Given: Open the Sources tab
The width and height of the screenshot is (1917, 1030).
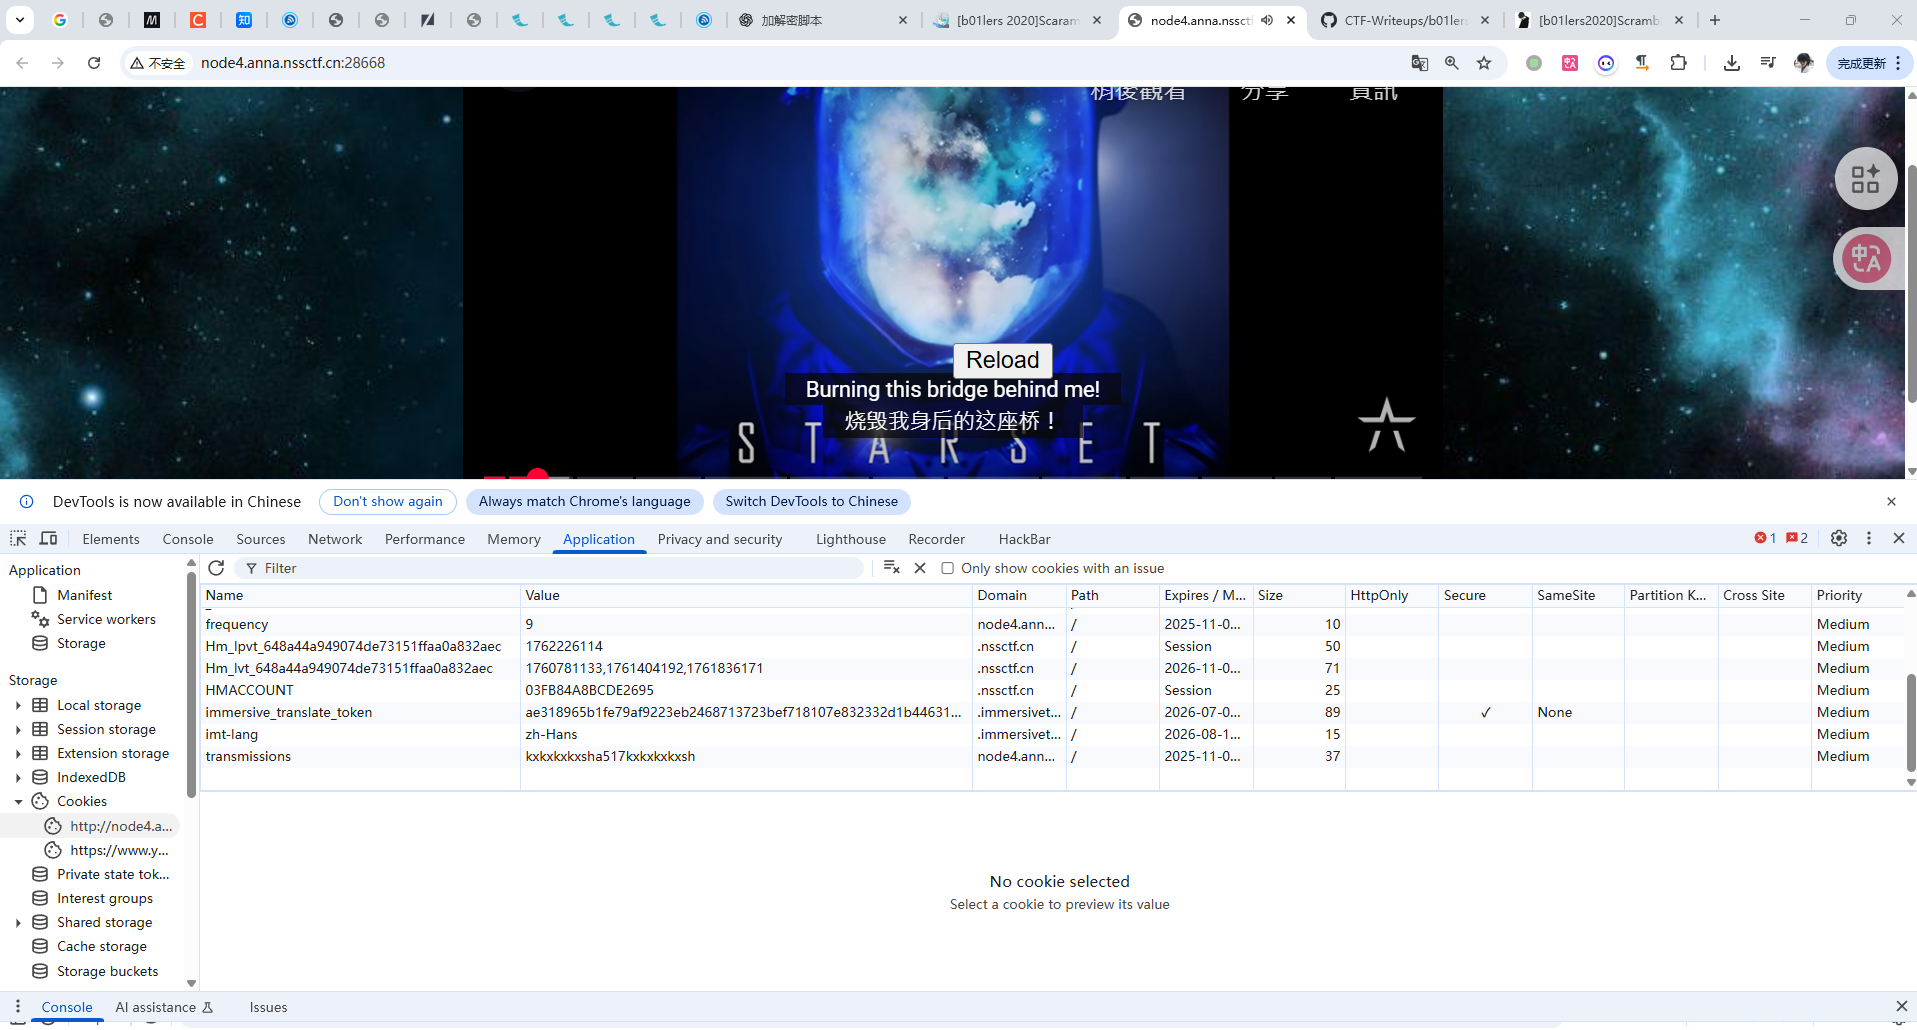Looking at the screenshot, I should (261, 539).
